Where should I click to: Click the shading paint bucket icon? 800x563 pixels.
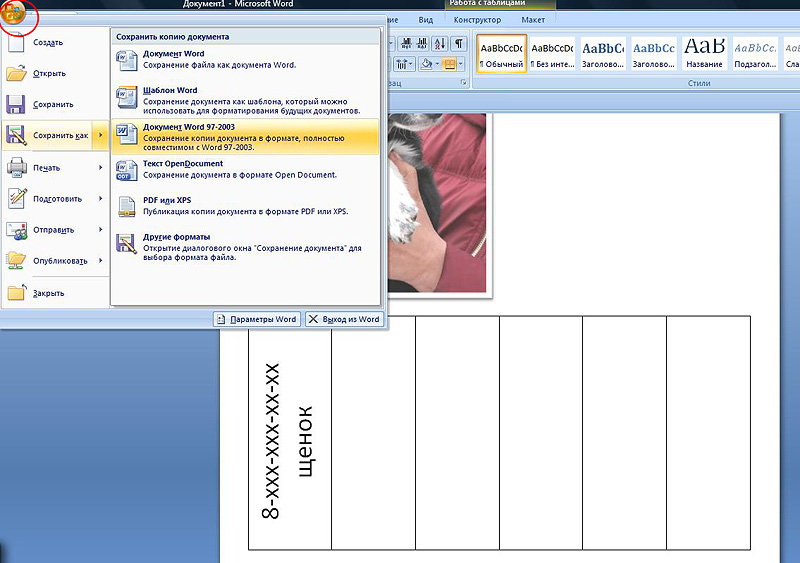point(427,64)
